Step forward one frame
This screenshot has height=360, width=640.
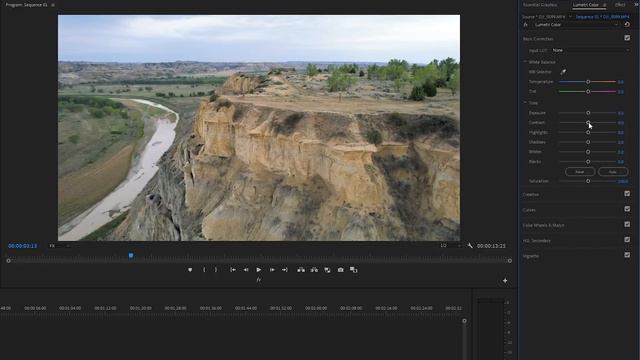tap(272, 270)
